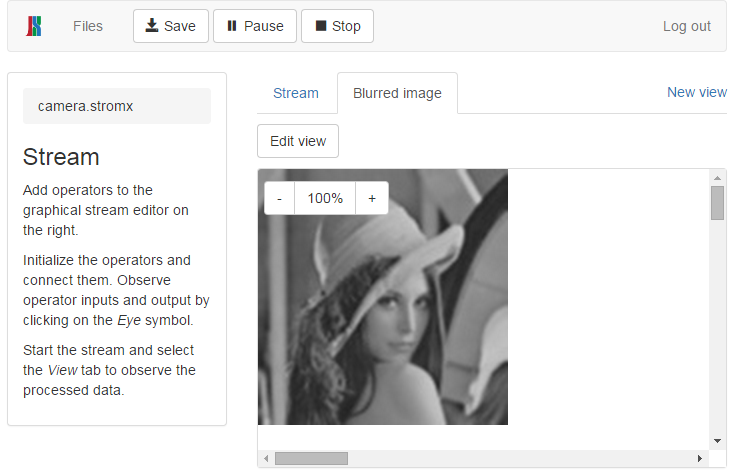Open Edit view

tap(298, 141)
